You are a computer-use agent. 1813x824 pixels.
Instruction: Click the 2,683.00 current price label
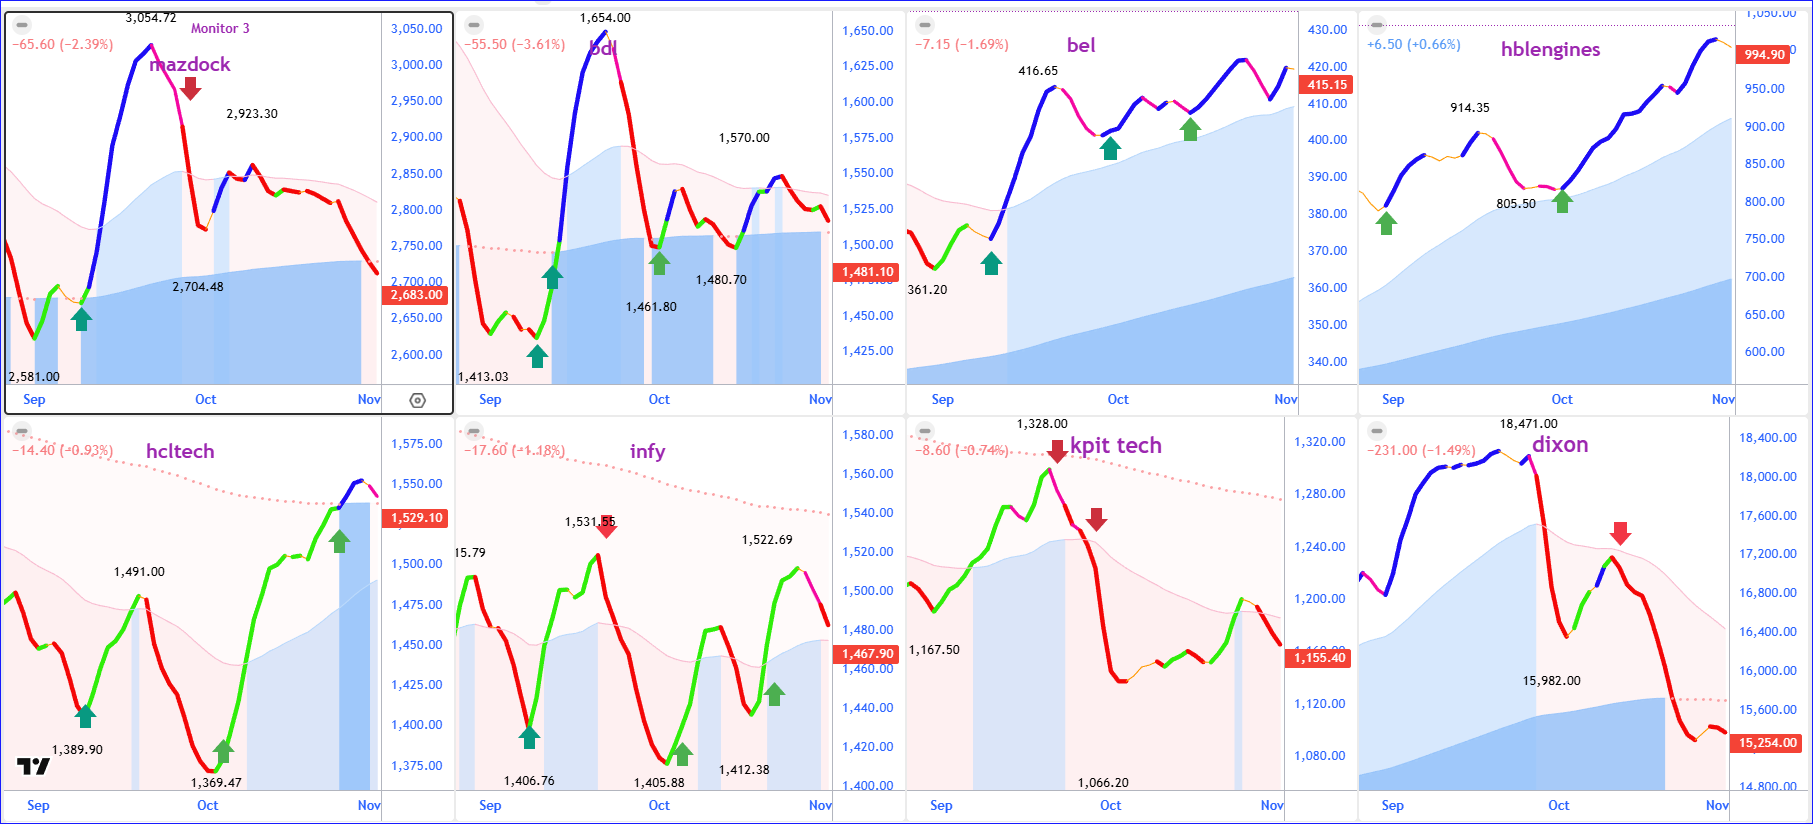pos(416,295)
